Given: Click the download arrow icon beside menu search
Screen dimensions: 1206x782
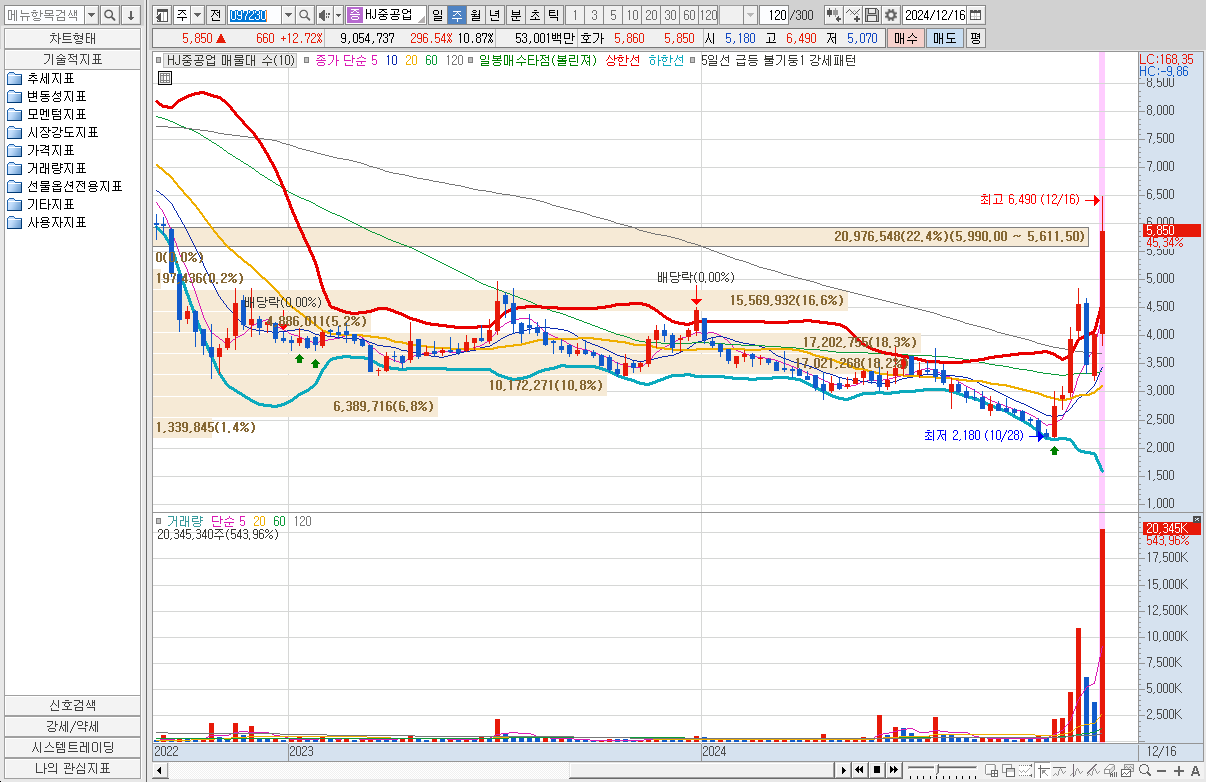Looking at the screenshot, I should (x=130, y=15).
